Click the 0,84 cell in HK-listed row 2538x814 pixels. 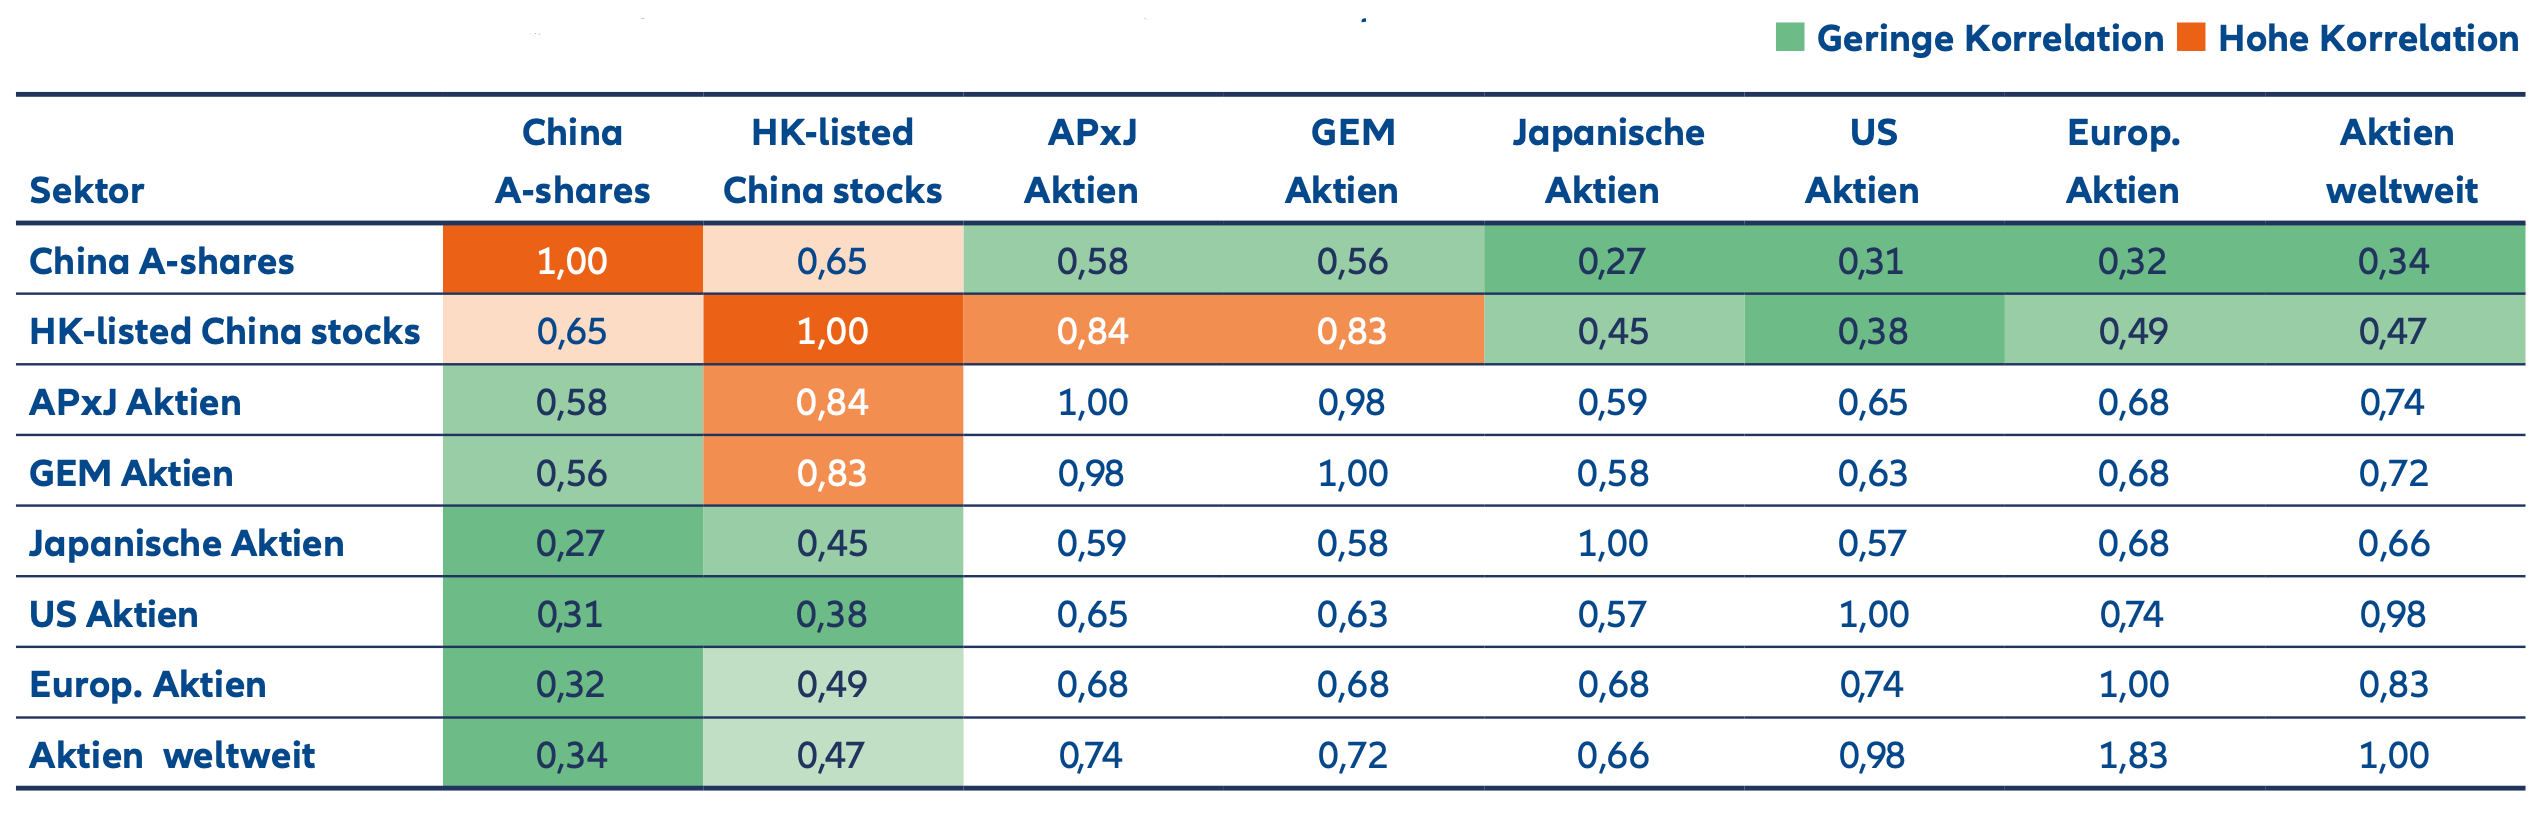pyautogui.click(x=1092, y=331)
